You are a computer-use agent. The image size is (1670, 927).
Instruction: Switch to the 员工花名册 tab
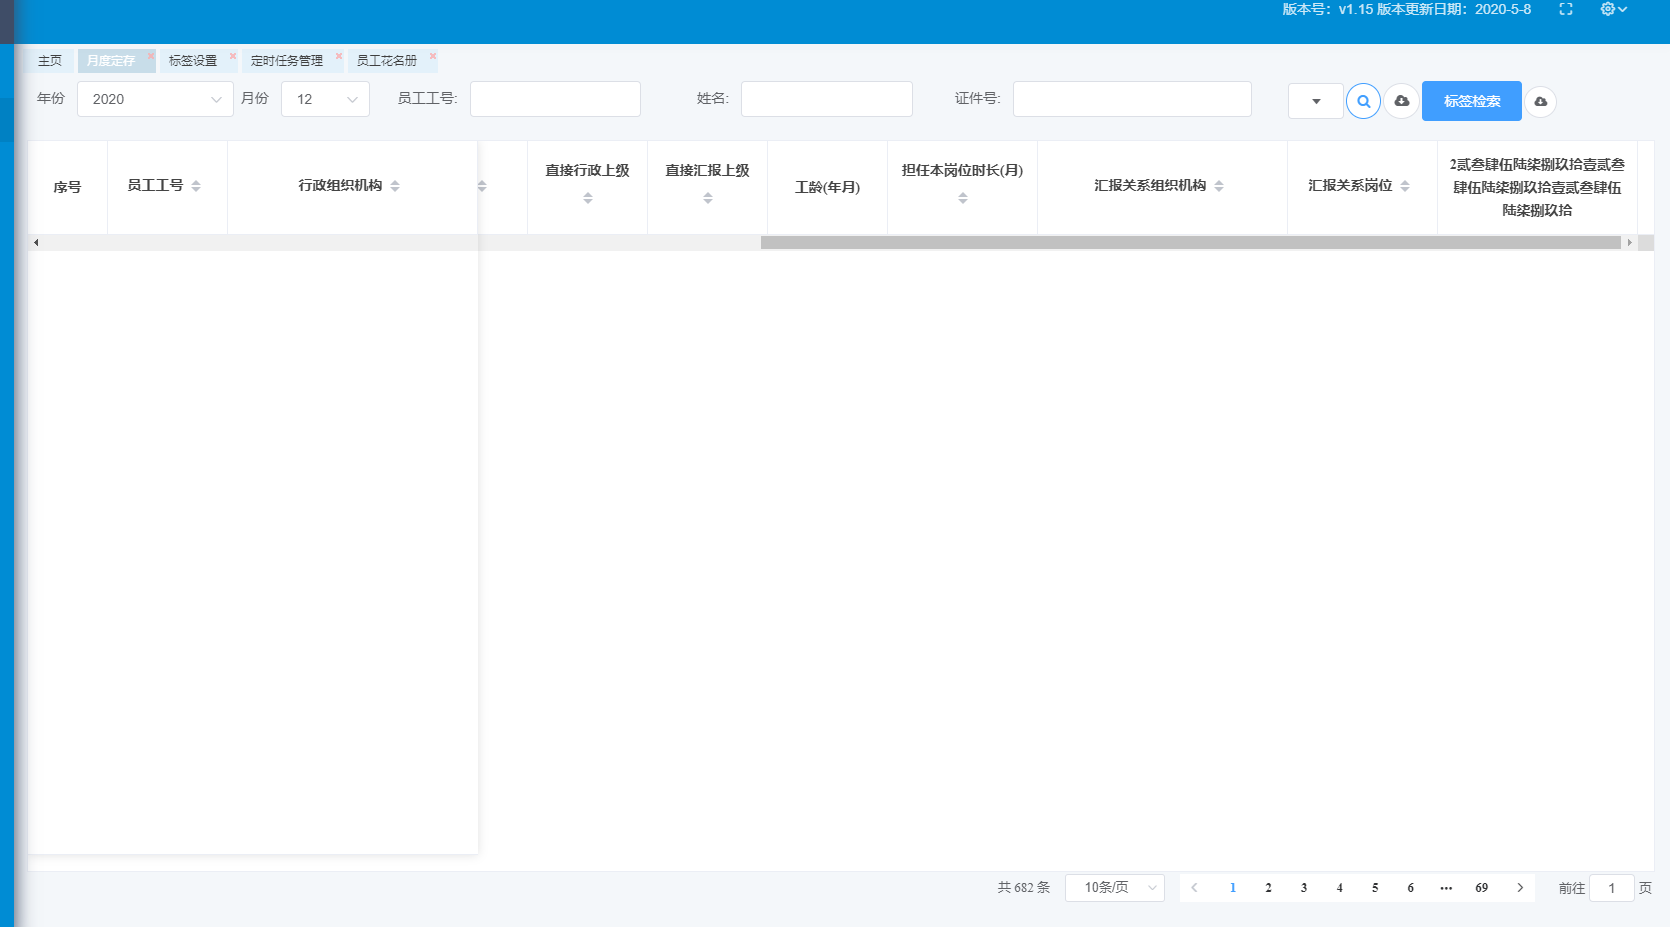[387, 60]
